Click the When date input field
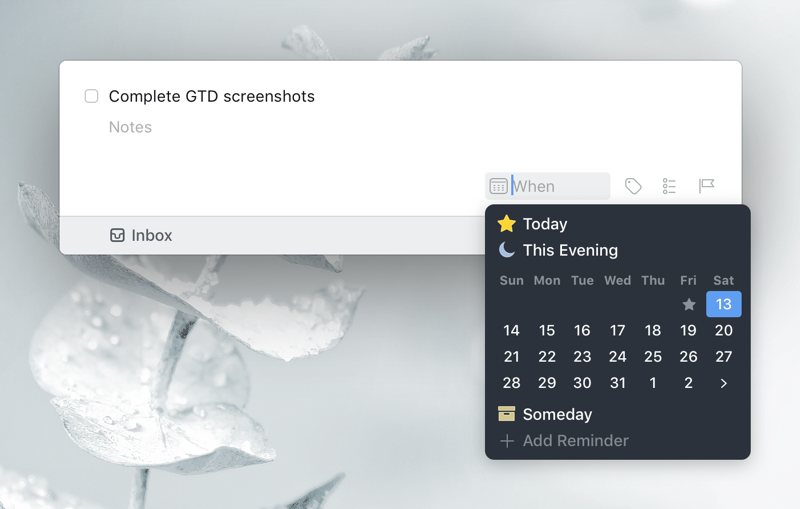The image size is (800, 509). [547, 186]
